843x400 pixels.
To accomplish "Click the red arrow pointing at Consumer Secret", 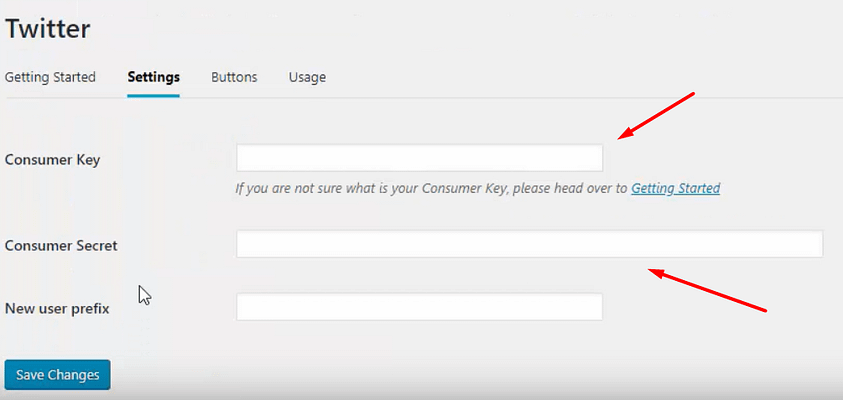I will (708, 288).
